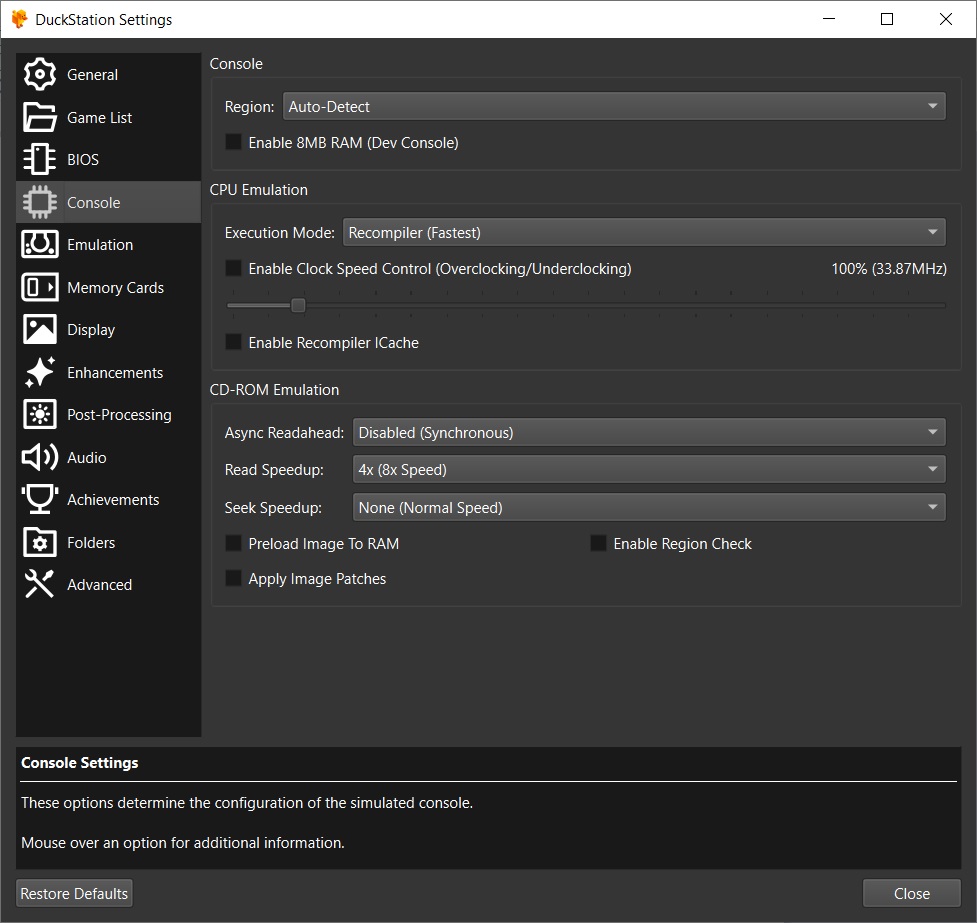Switch to Game List settings label

(99, 118)
